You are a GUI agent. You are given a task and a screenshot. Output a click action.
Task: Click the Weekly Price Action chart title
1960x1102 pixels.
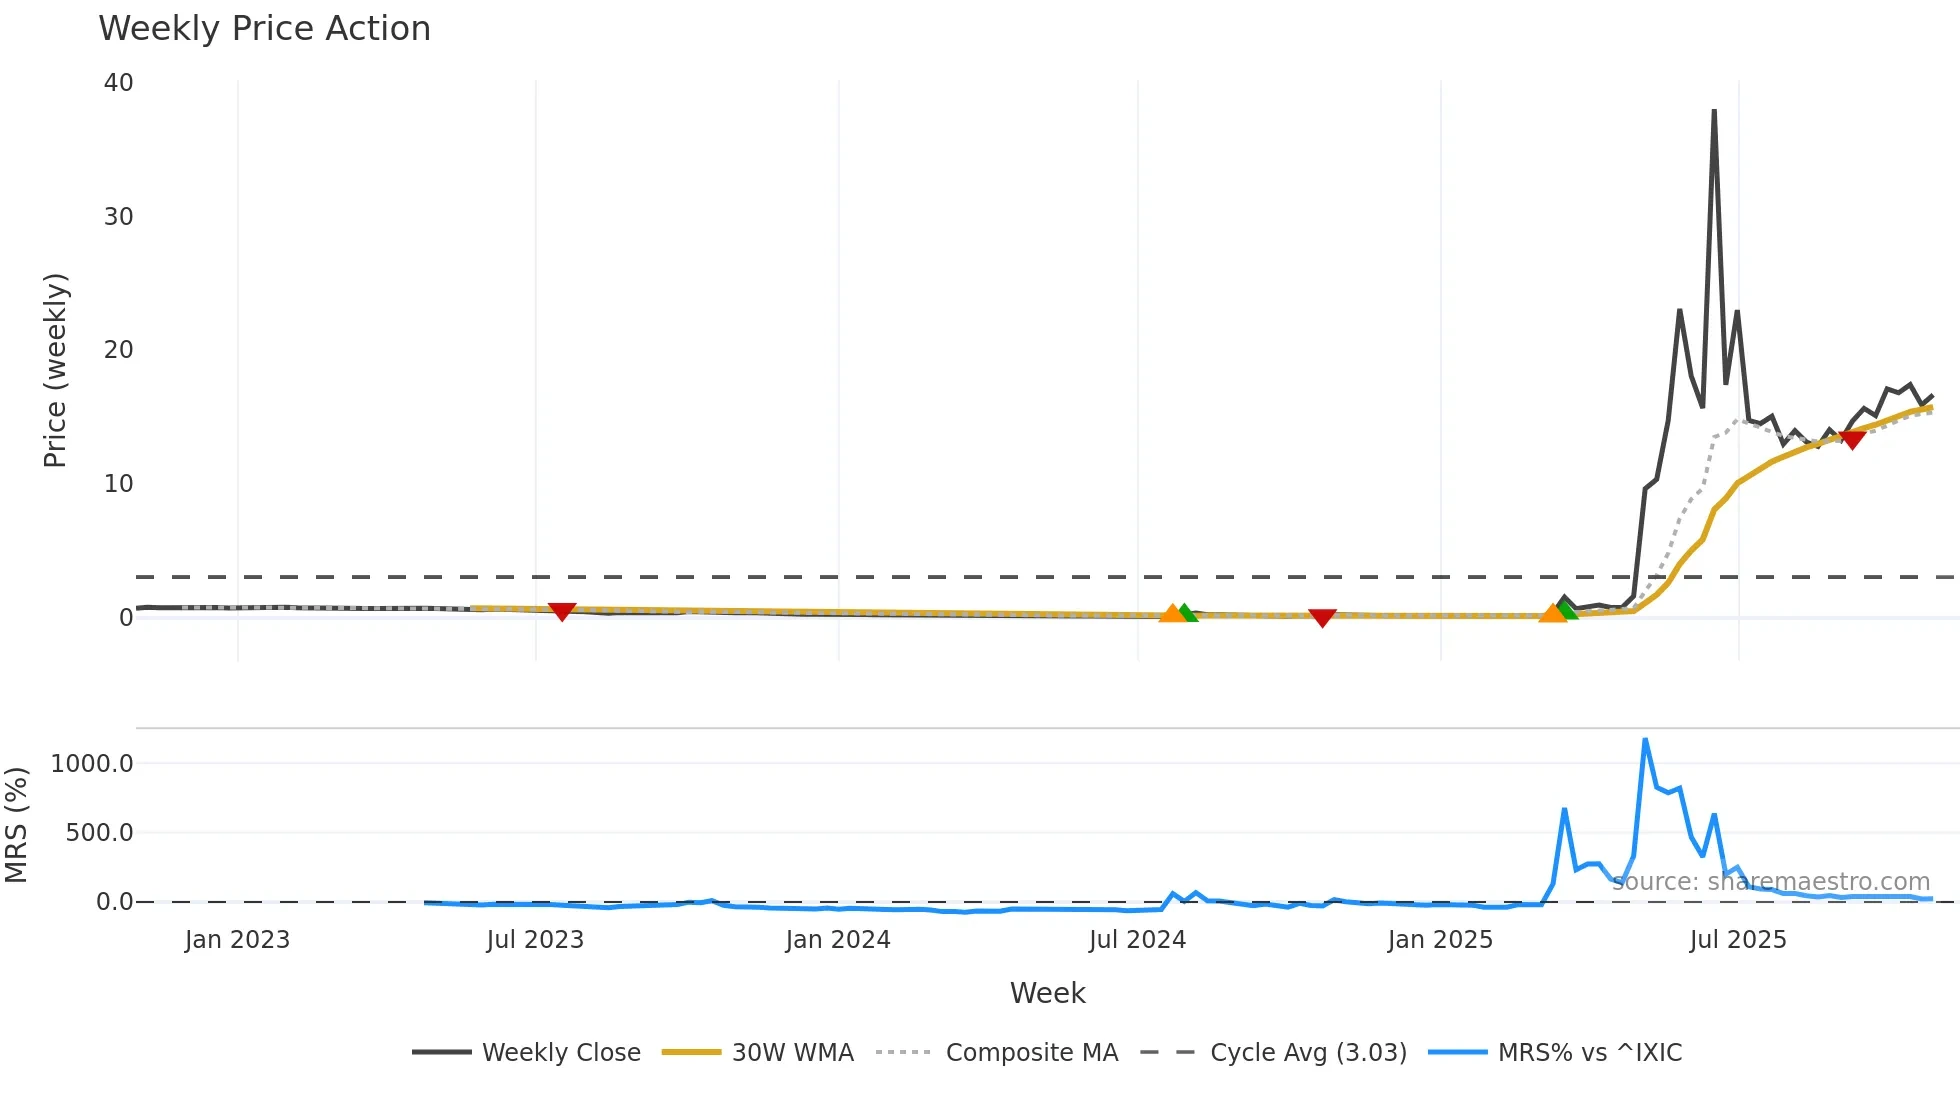tap(265, 28)
